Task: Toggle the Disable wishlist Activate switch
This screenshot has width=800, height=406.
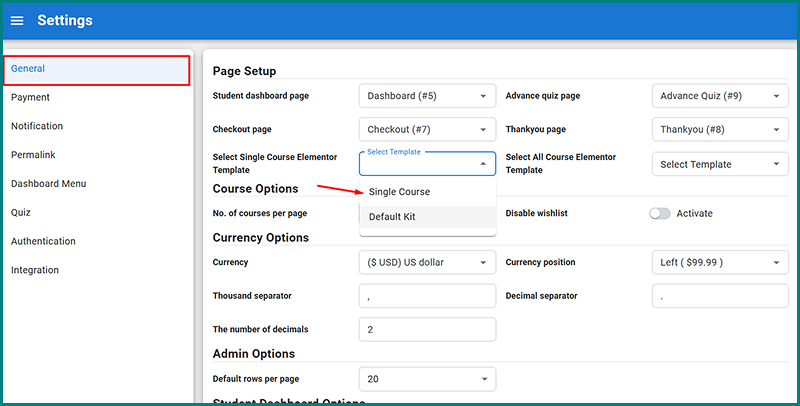Action: click(659, 213)
